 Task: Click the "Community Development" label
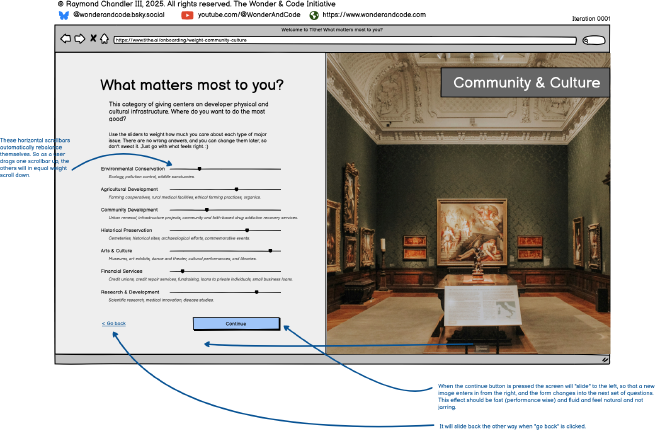point(129,210)
